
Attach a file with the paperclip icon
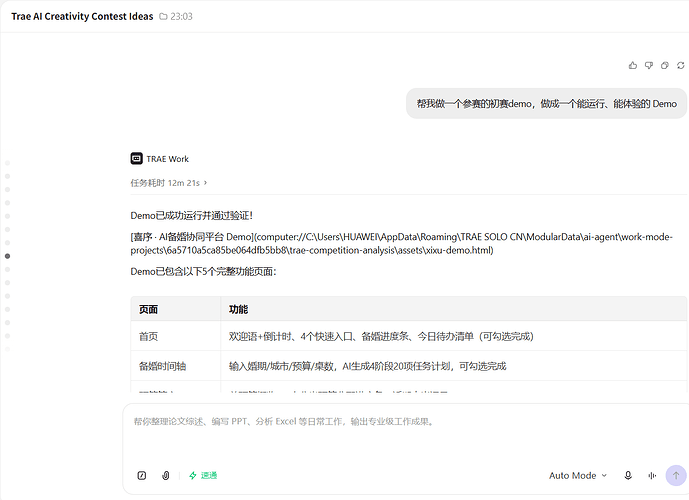[166, 475]
